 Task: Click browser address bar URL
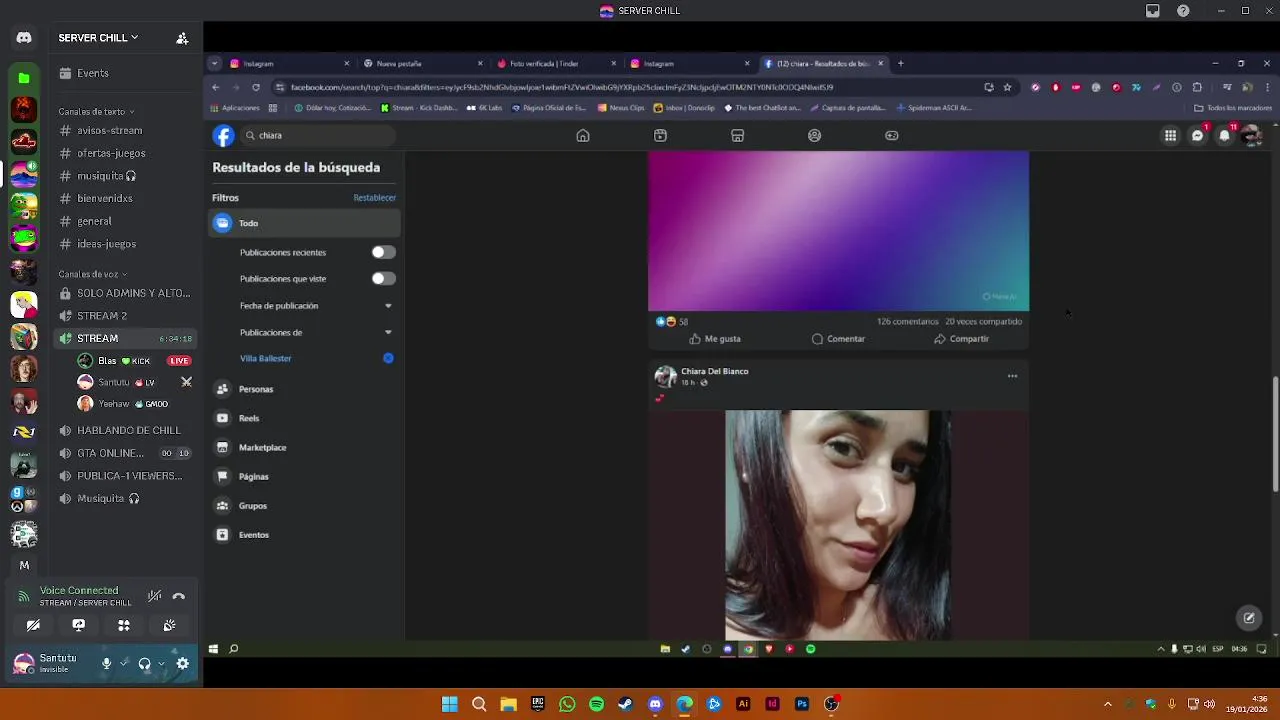[x=562, y=87]
